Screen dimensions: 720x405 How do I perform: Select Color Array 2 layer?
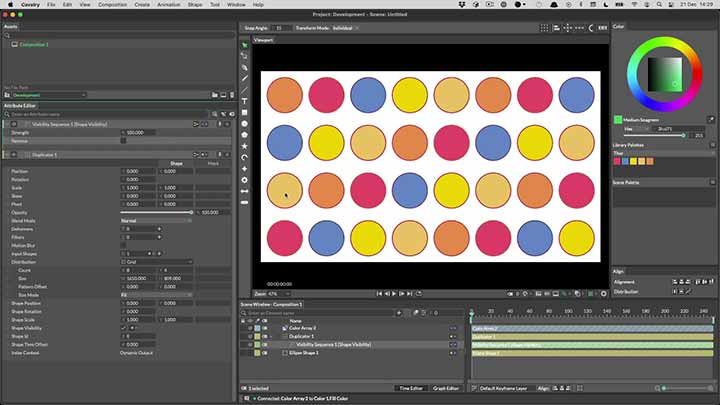click(x=302, y=328)
